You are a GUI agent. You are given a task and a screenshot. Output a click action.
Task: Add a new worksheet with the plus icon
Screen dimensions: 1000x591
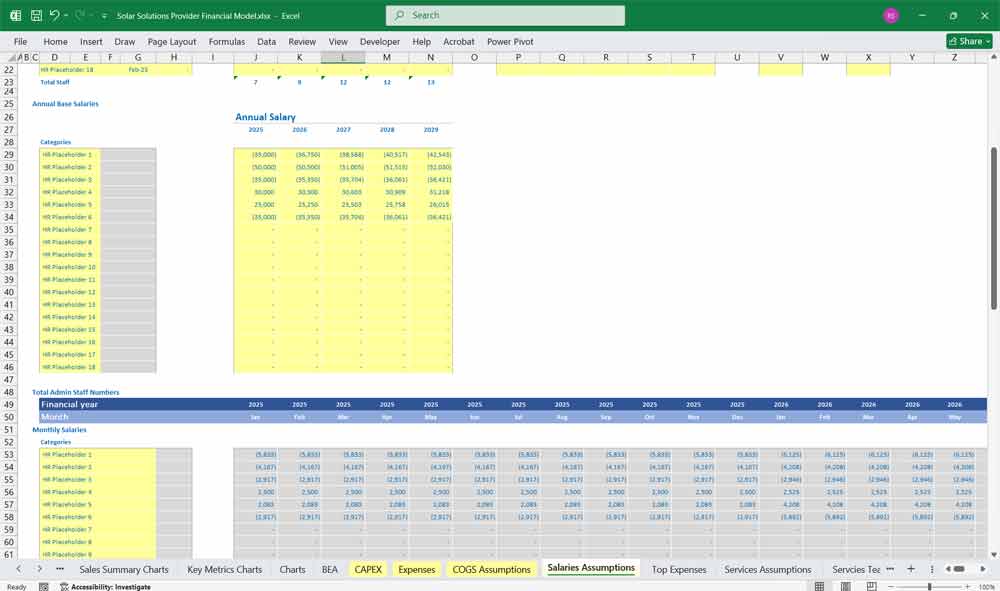pos(911,568)
